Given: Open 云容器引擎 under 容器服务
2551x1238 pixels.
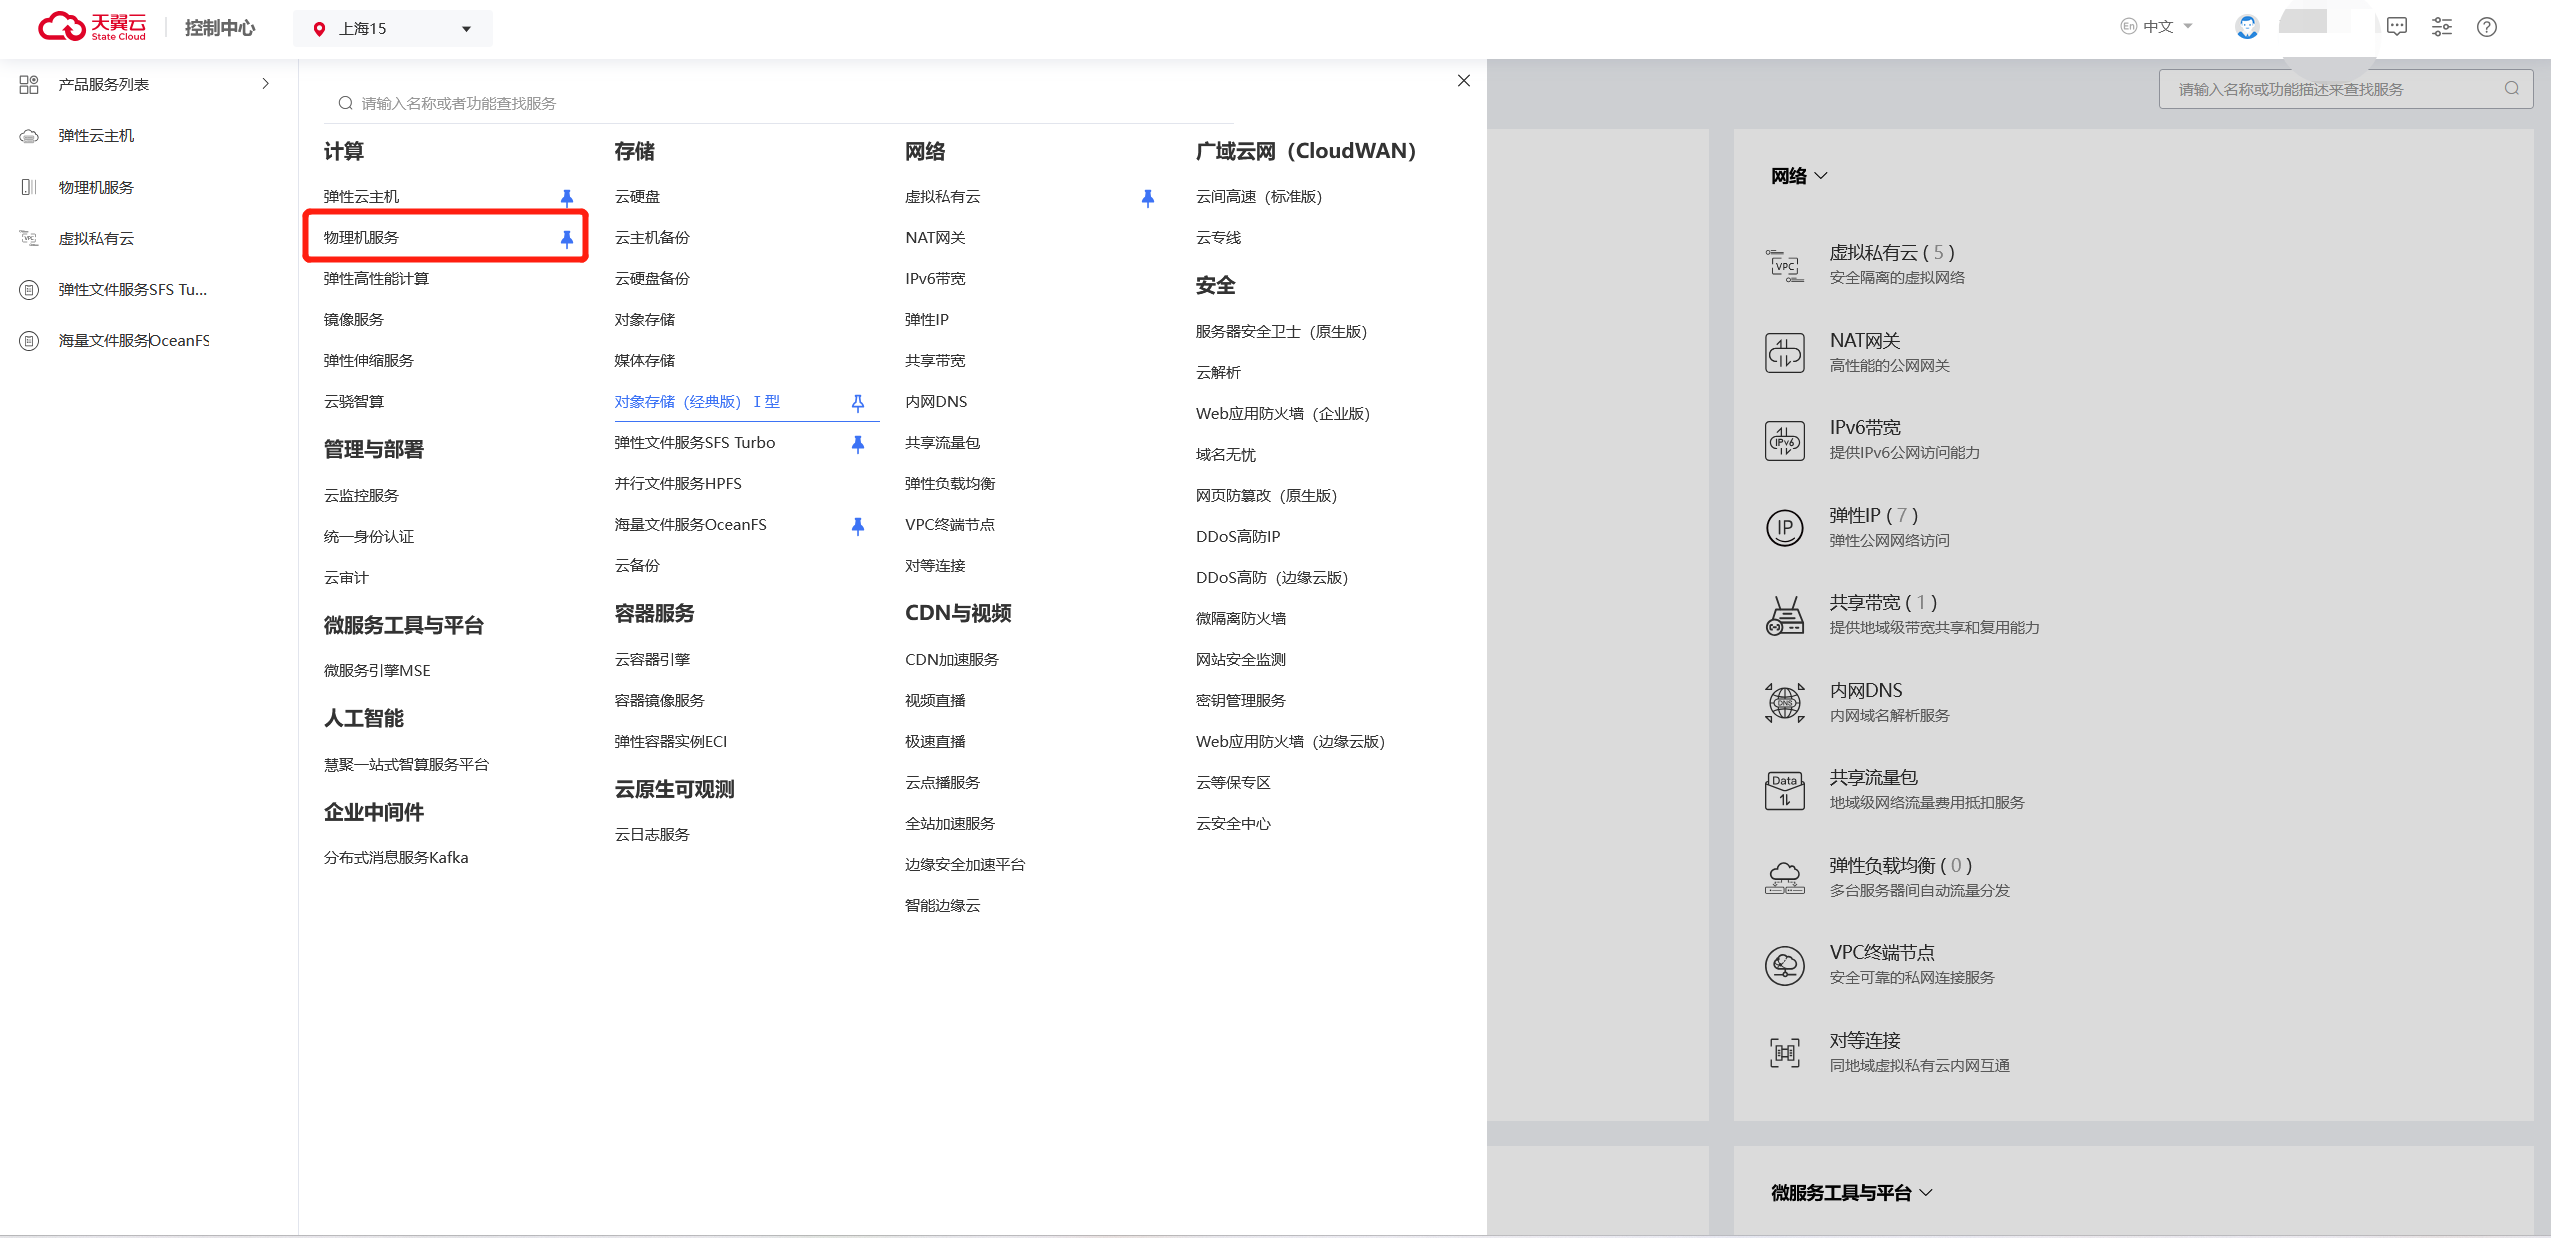Looking at the screenshot, I should pos(653,660).
